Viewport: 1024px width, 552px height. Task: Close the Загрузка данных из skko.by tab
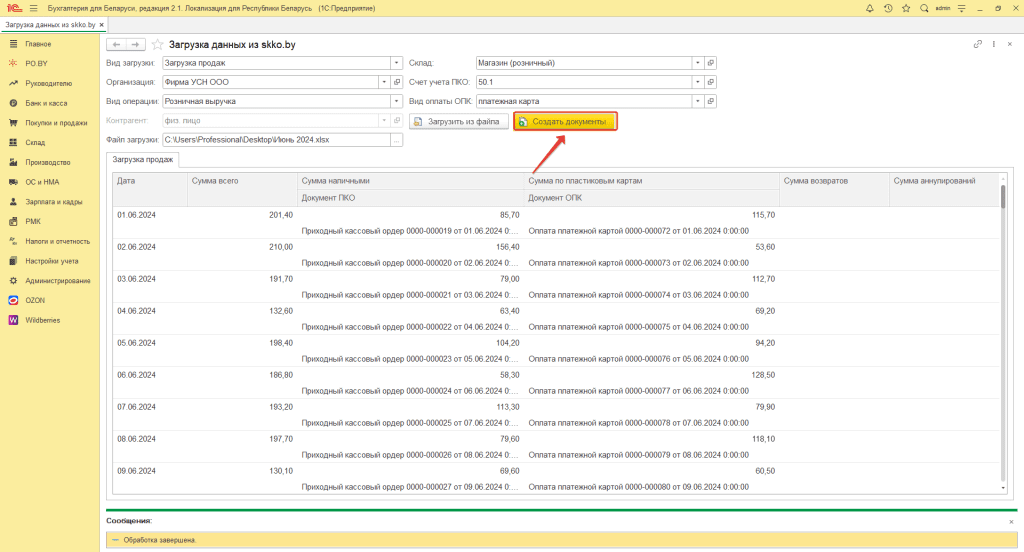pyautogui.click(x=101, y=25)
